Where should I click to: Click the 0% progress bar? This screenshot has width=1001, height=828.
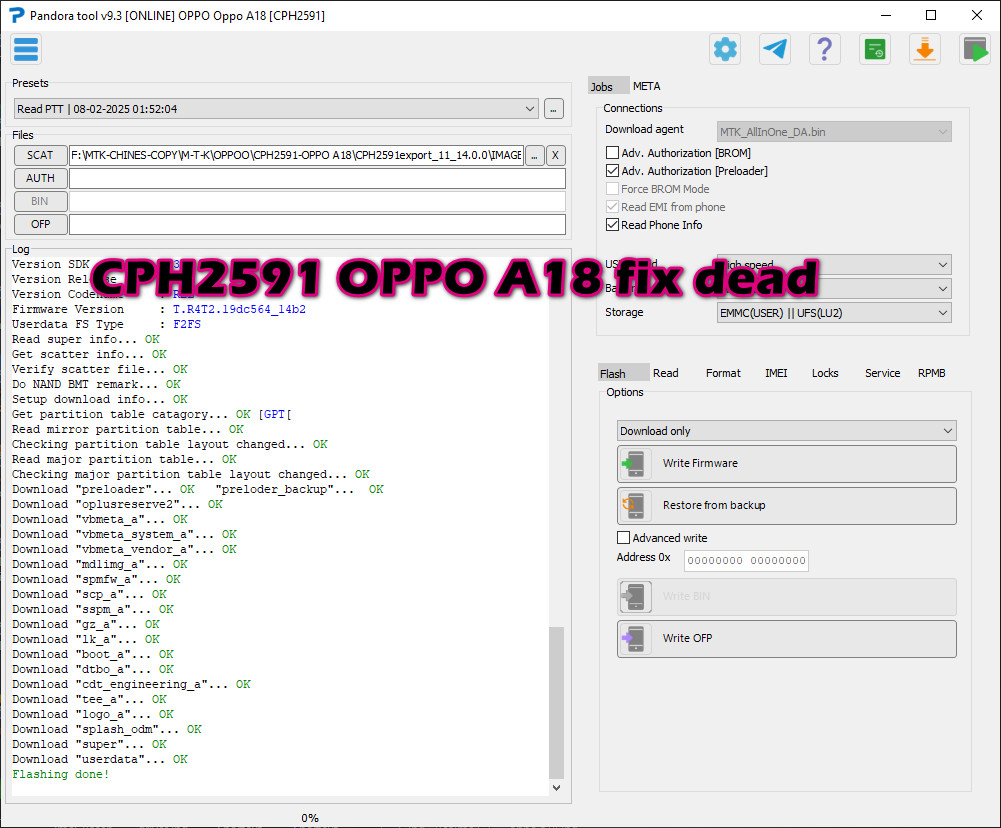pyautogui.click(x=310, y=818)
